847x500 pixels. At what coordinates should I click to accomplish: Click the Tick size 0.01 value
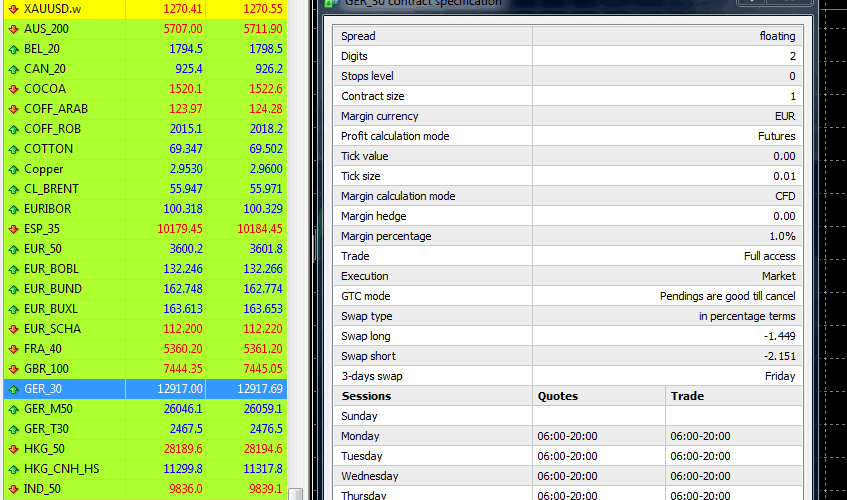[784, 176]
